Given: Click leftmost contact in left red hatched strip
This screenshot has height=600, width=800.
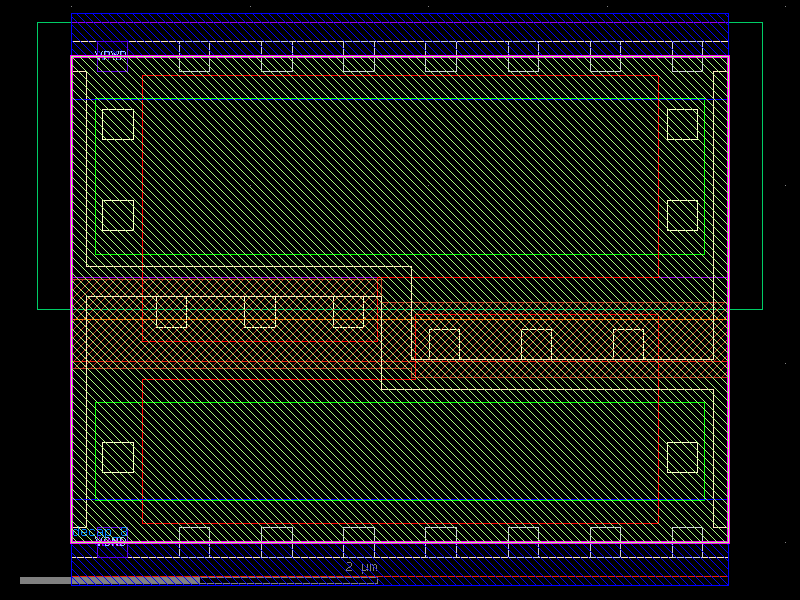Looking at the screenshot, I should [x=171, y=311].
